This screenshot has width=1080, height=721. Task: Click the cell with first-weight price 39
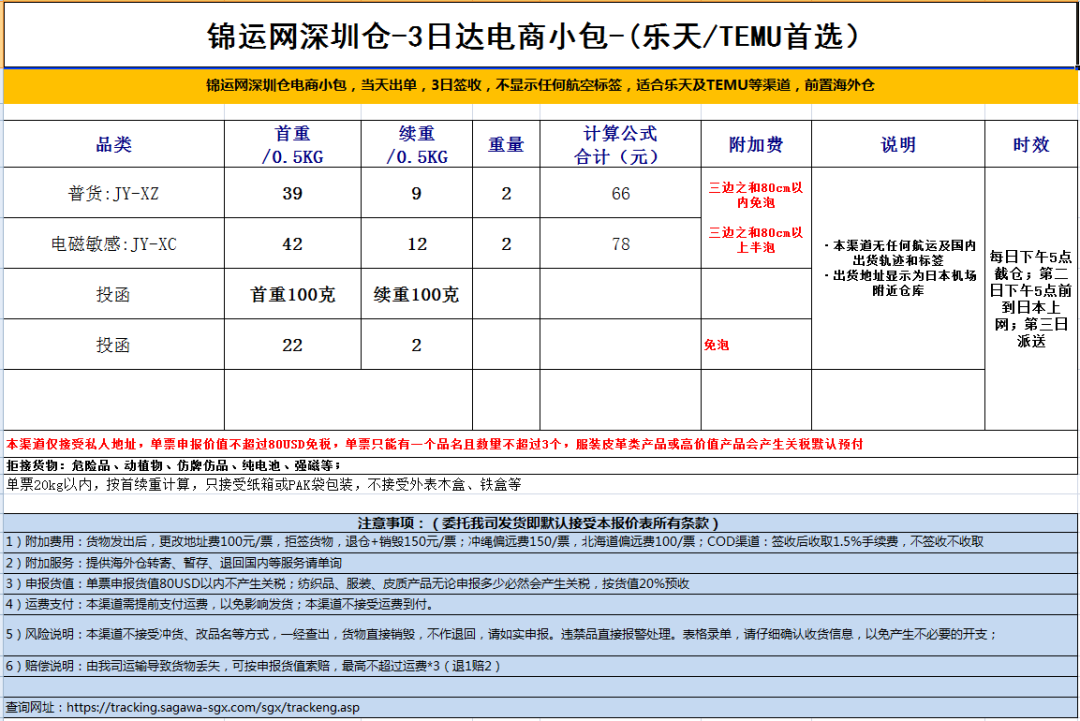[292, 194]
